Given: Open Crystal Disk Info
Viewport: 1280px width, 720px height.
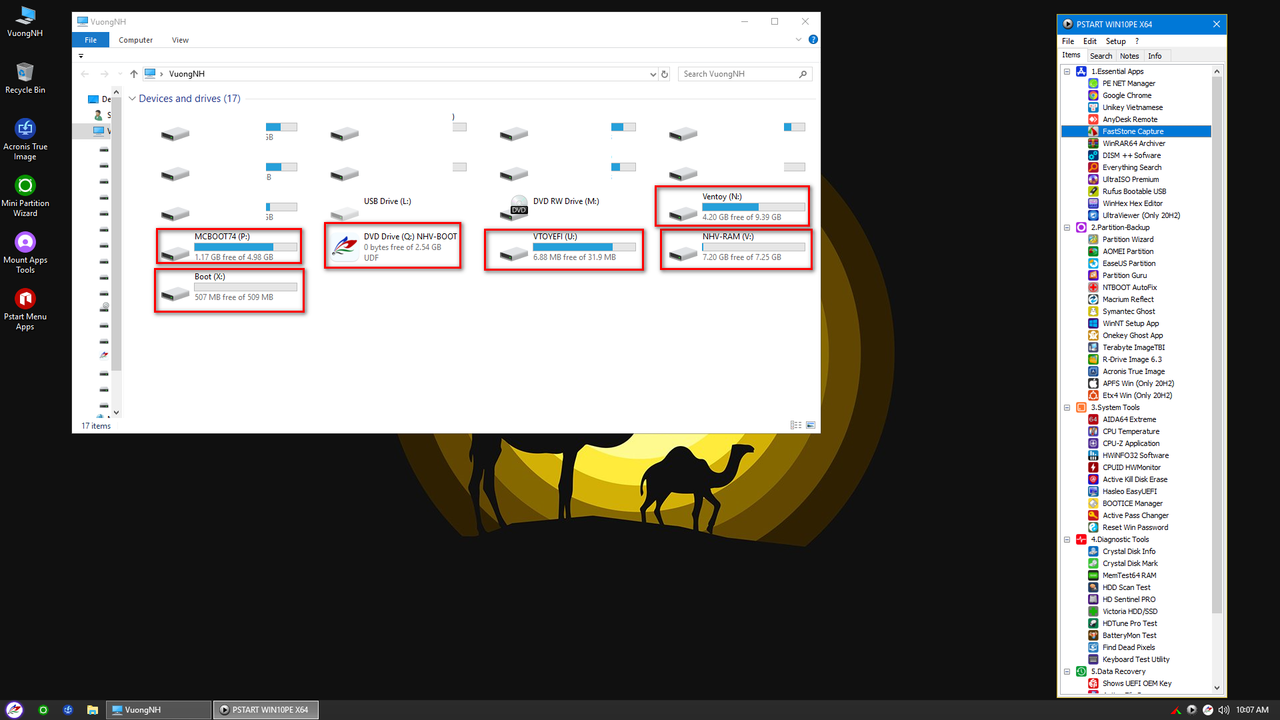Looking at the screenshot, I should tap(1129, 551).
